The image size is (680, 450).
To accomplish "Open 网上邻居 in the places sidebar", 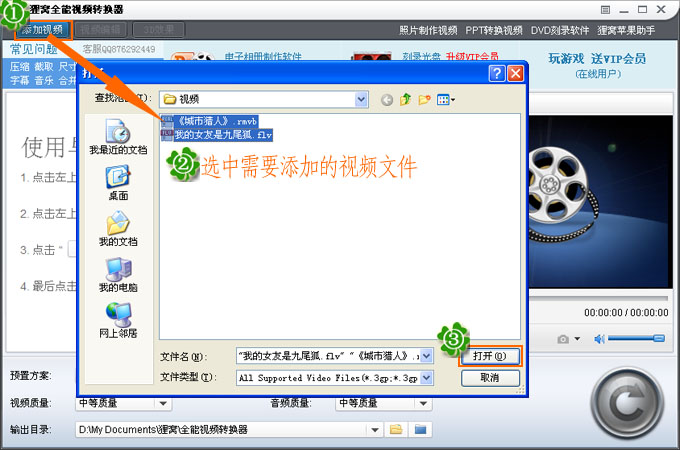I will (118, 320).
